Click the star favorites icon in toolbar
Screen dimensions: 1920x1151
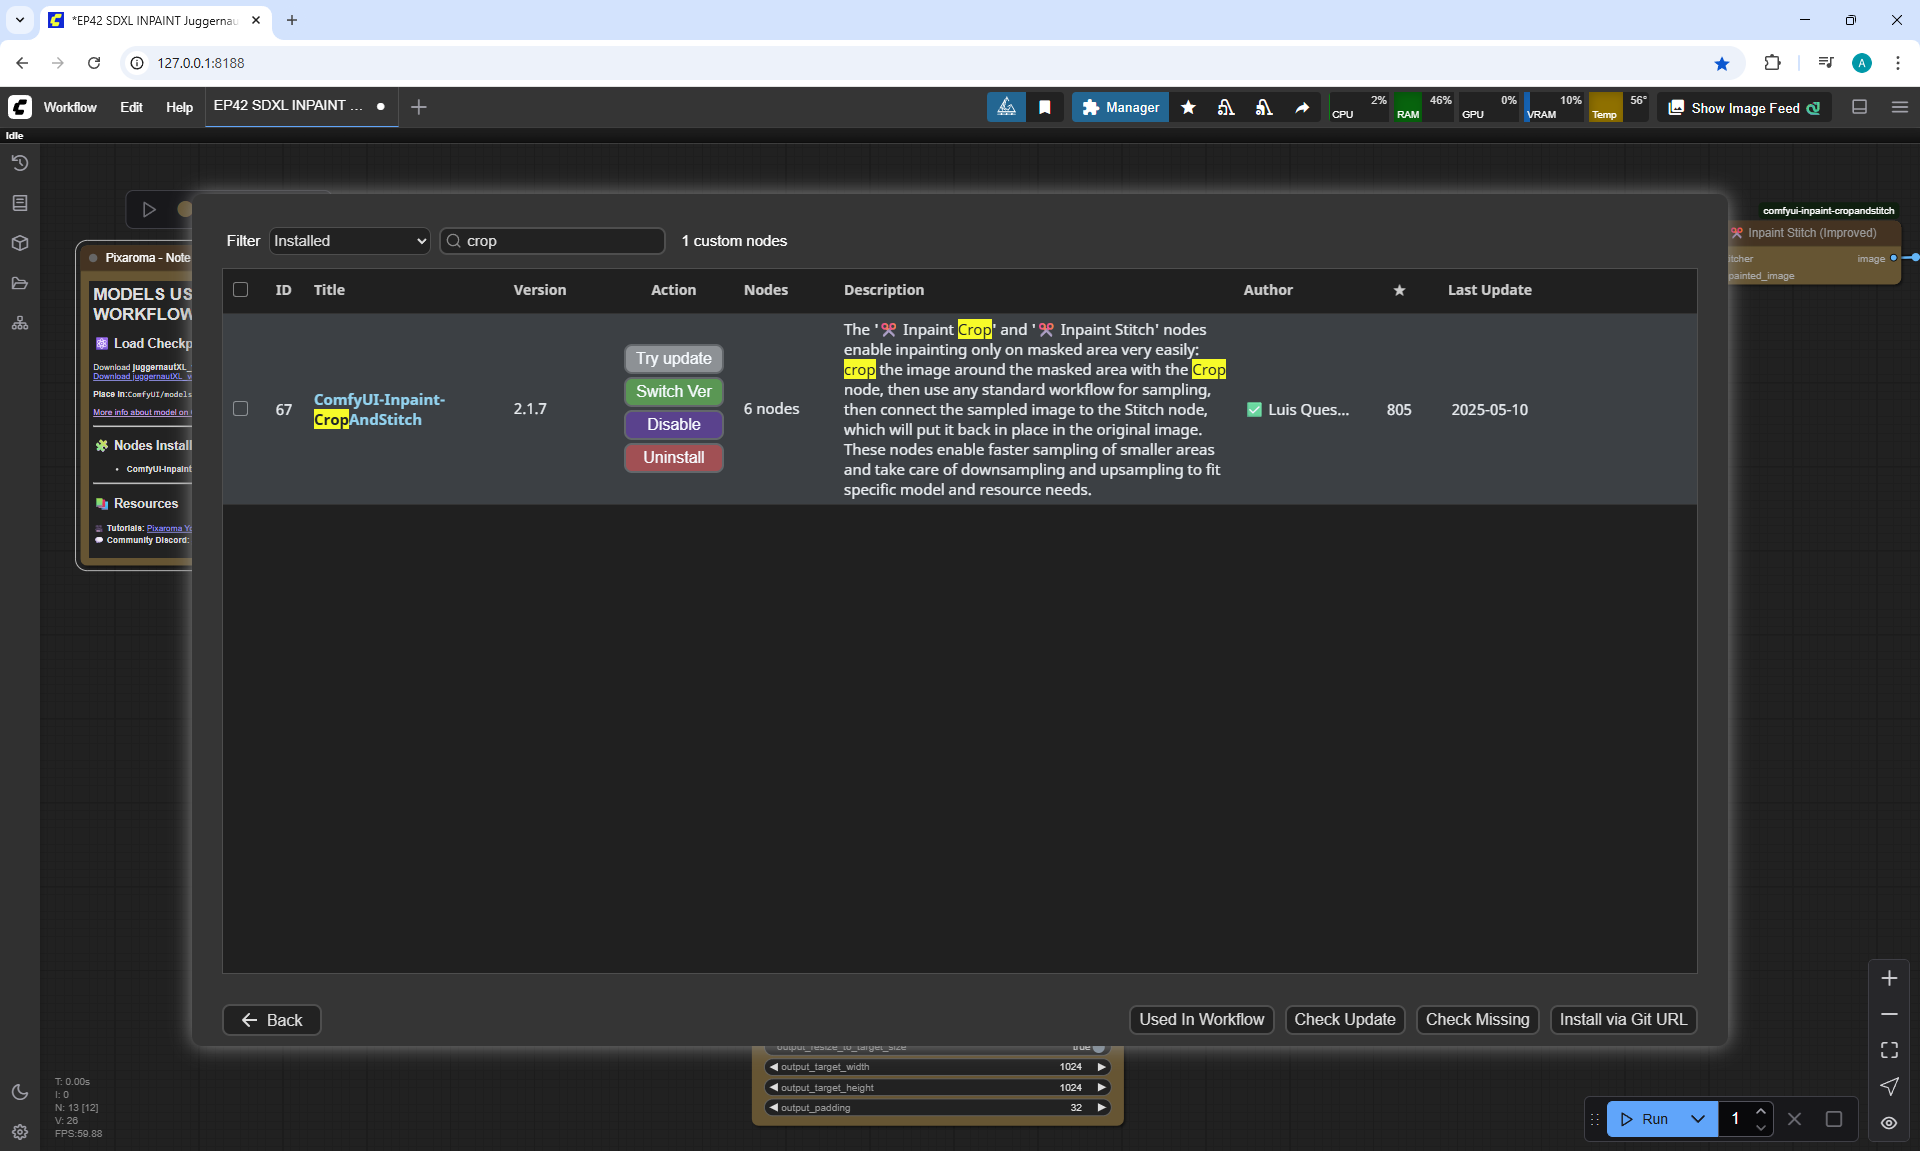point(1188,107)
